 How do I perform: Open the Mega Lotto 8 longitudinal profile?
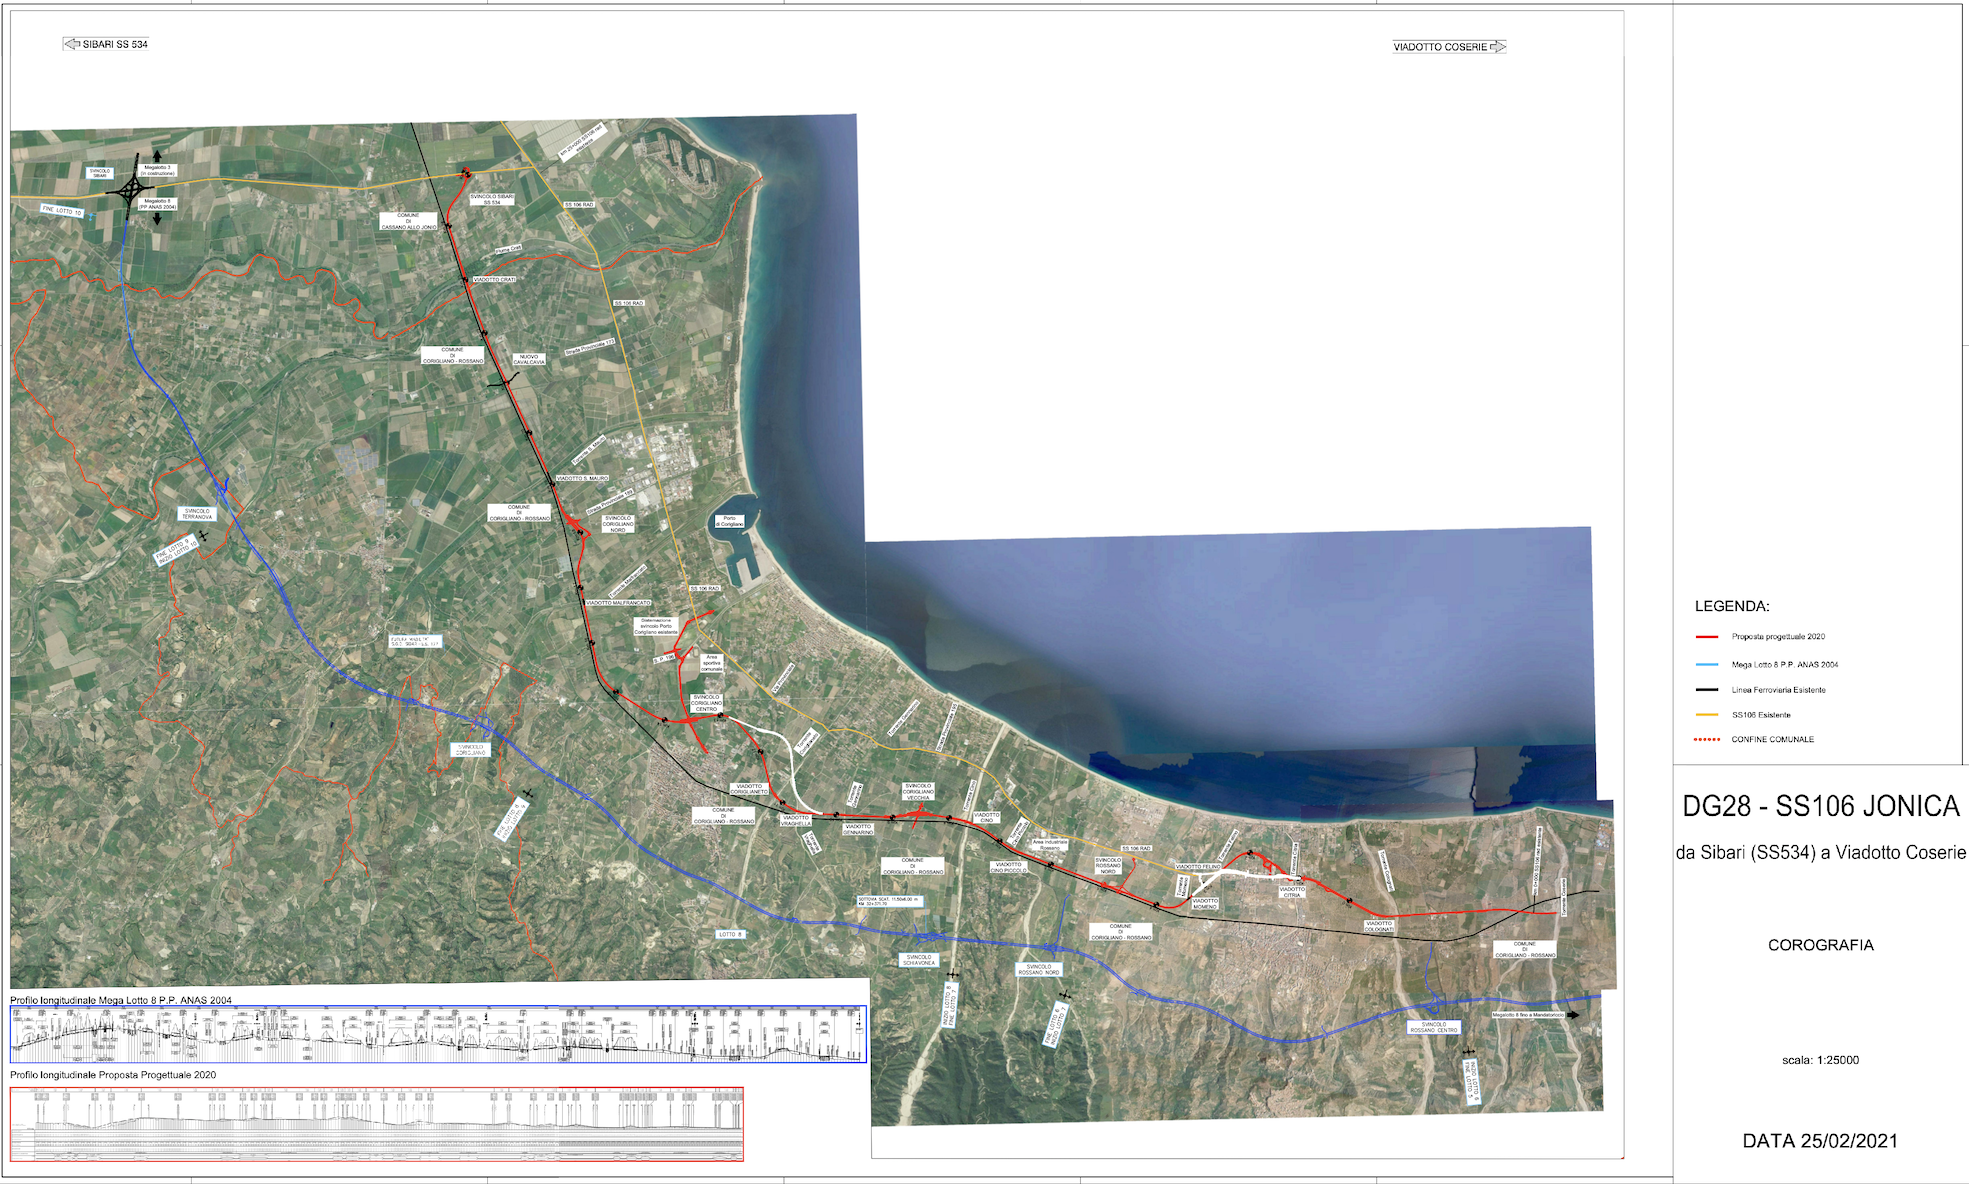tap(438, 1034)
